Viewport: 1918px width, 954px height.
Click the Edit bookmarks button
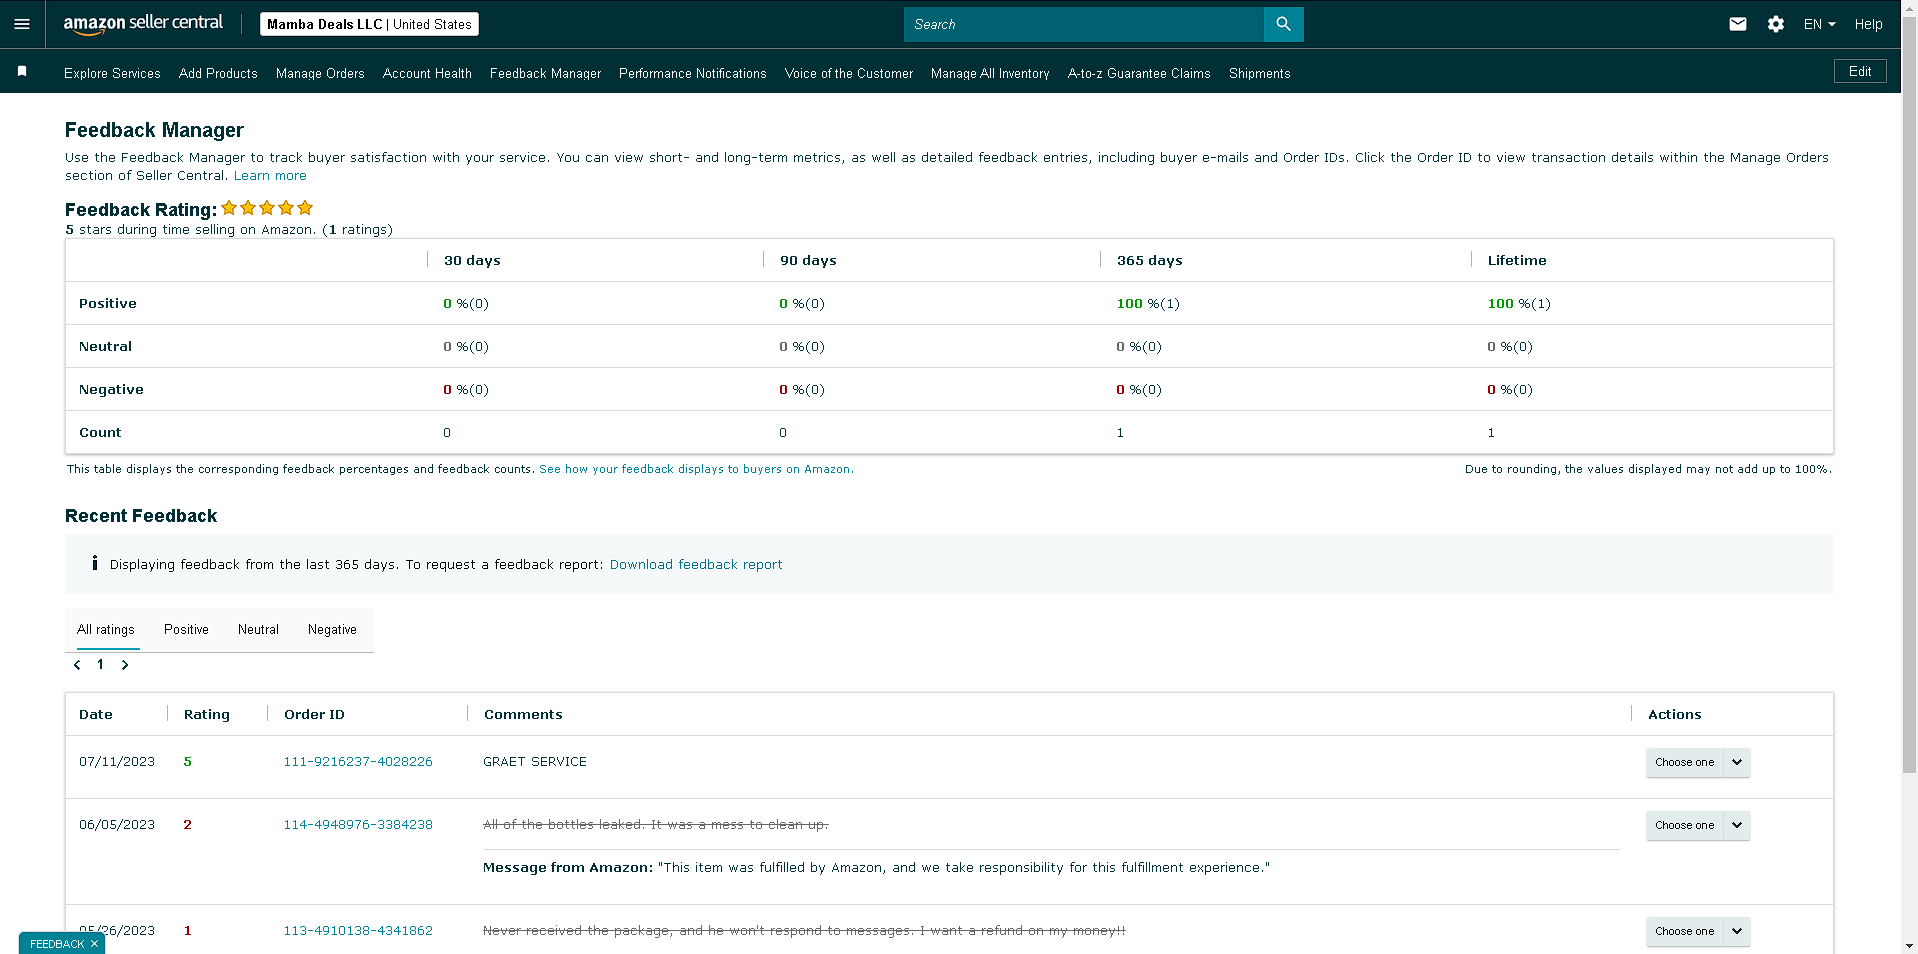(1860, 71)
